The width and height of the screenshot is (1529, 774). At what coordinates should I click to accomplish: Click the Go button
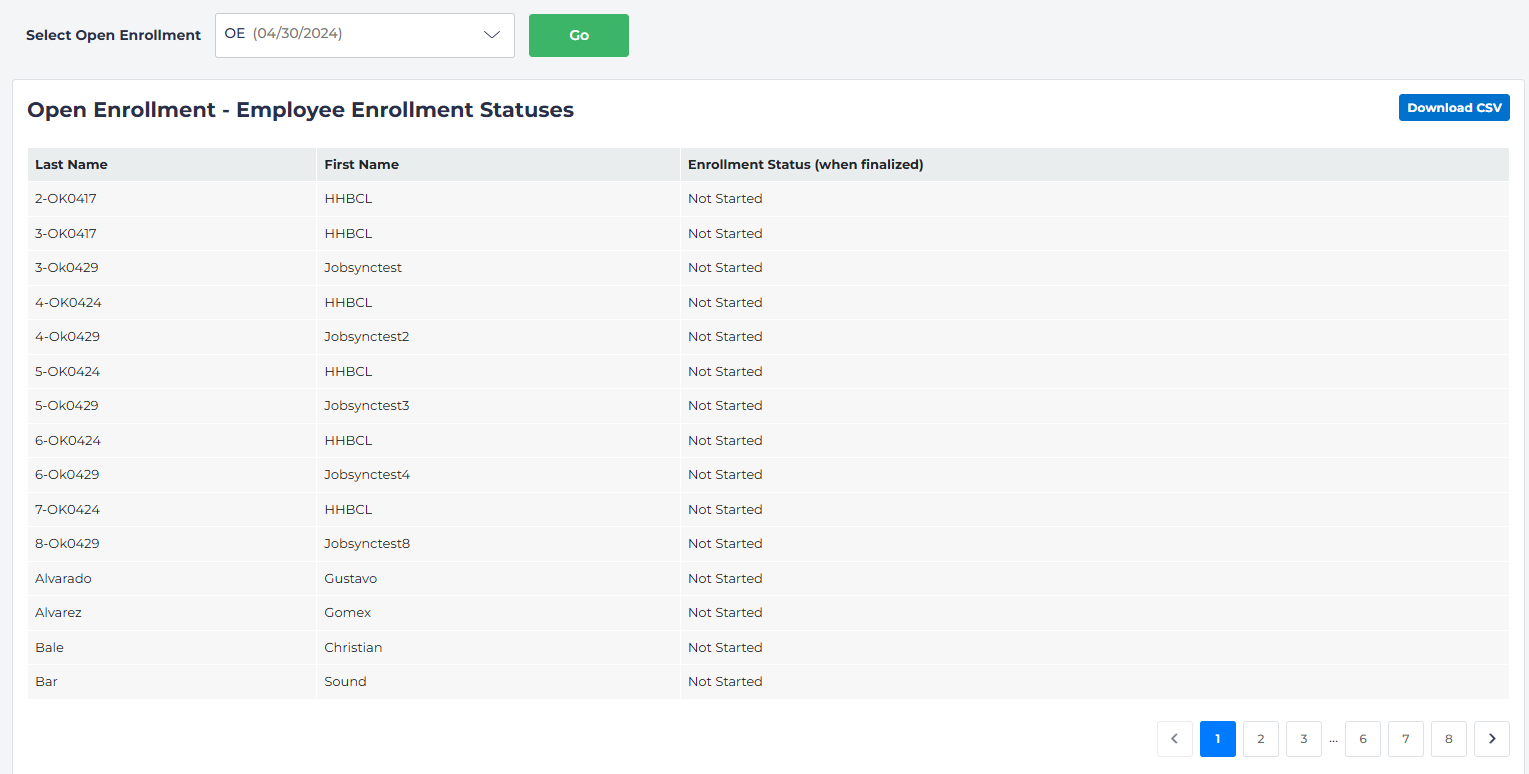click(578, 35)
